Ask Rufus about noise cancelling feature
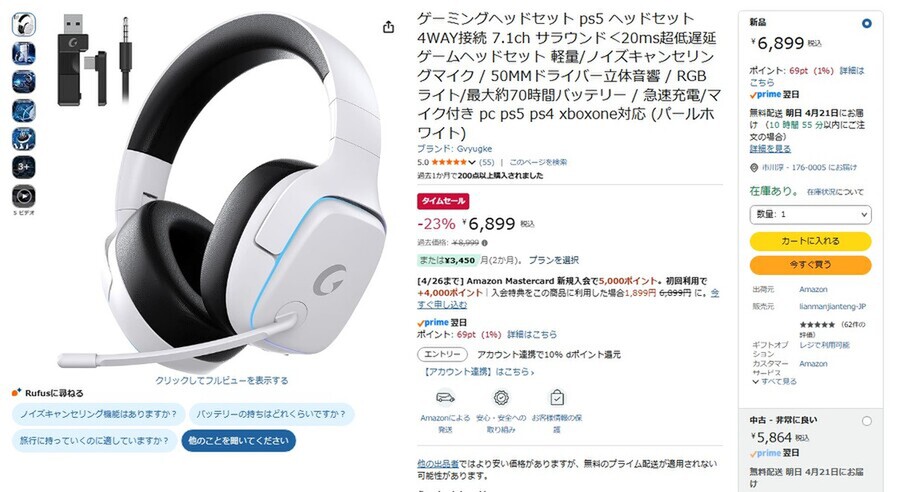 tap(99, 414)
